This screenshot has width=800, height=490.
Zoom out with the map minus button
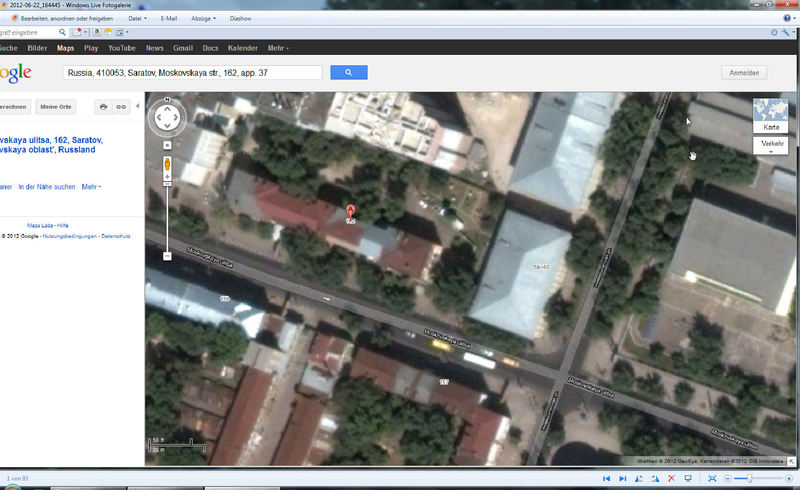tap(167, 256)
